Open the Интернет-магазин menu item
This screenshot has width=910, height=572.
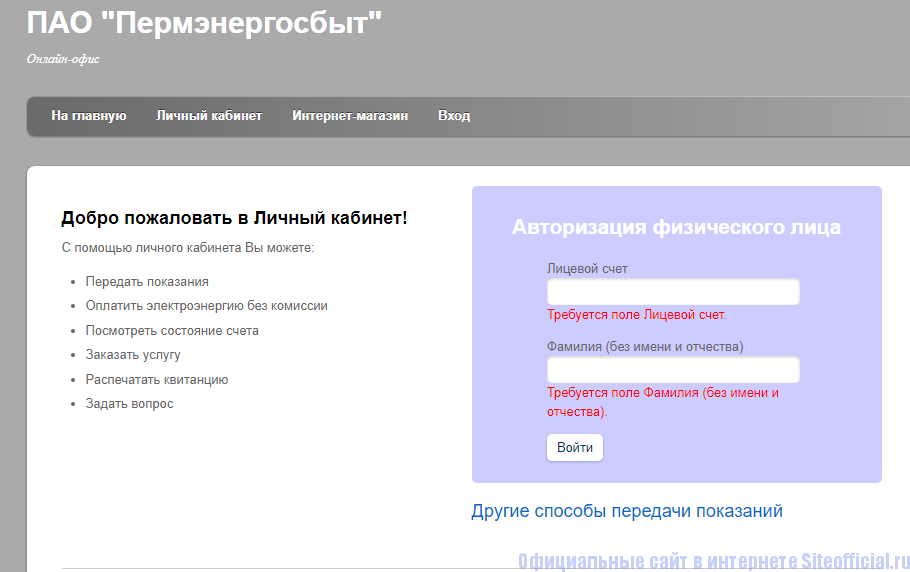350,116
